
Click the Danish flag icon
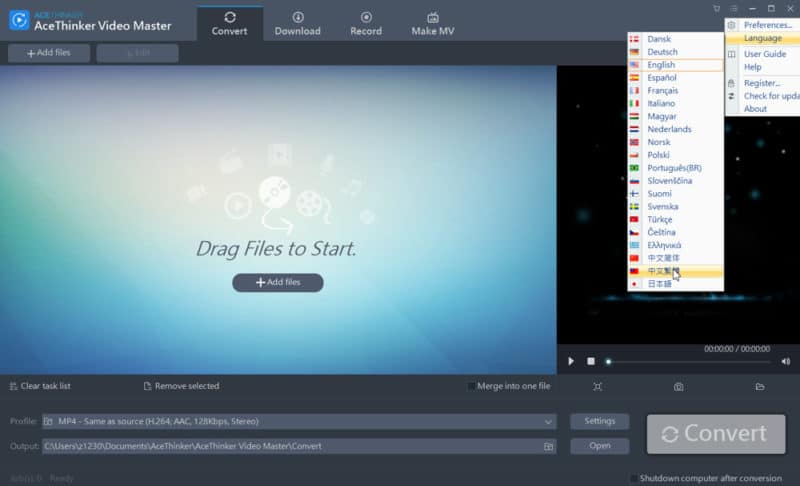coord(634,39)
